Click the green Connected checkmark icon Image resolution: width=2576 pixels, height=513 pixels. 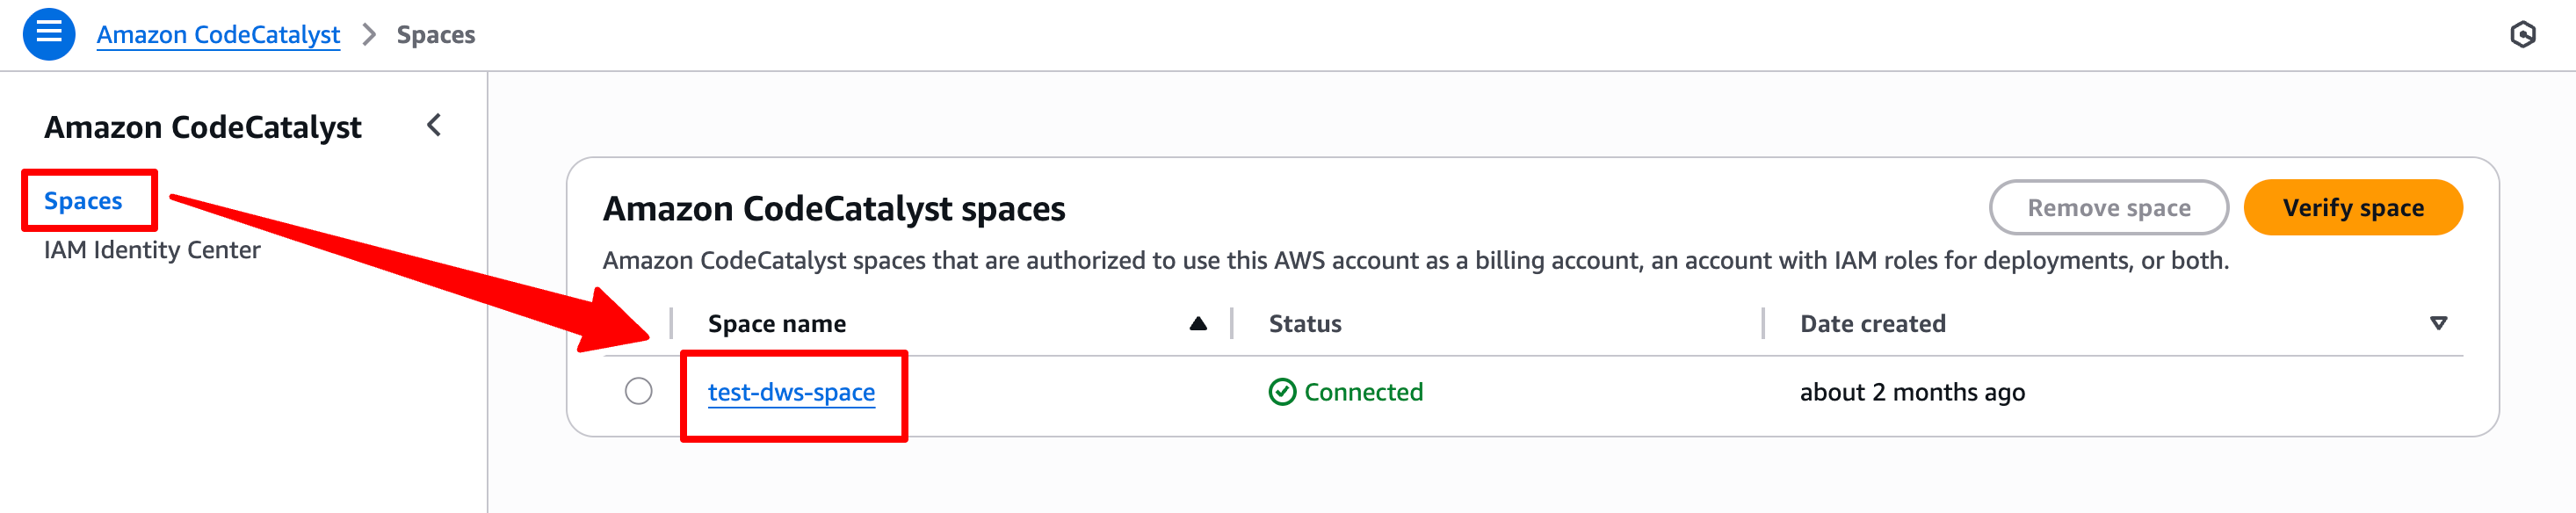pyautogui.click(x=1282, y=392)
